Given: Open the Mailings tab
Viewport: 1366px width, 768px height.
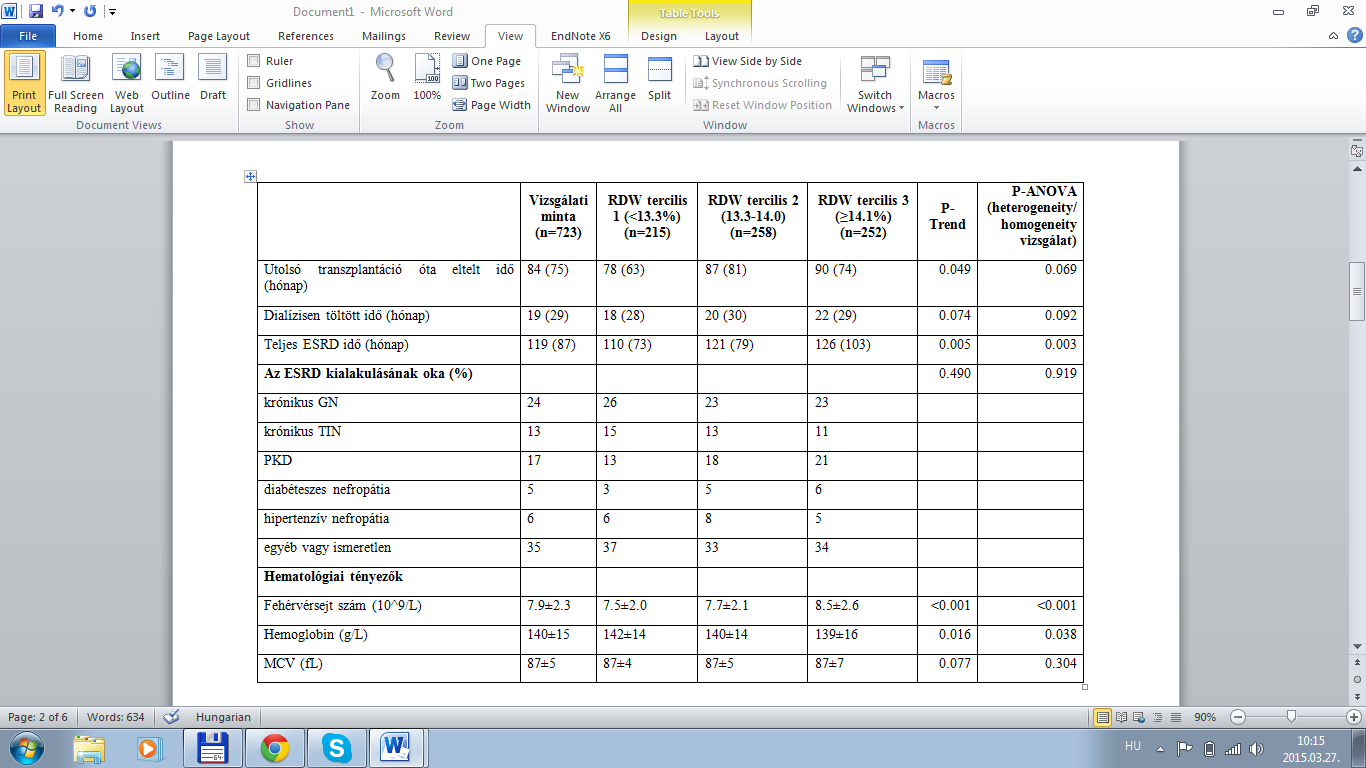Looking at the screenshot, I should pyautogui.click(x=384, y=36).
